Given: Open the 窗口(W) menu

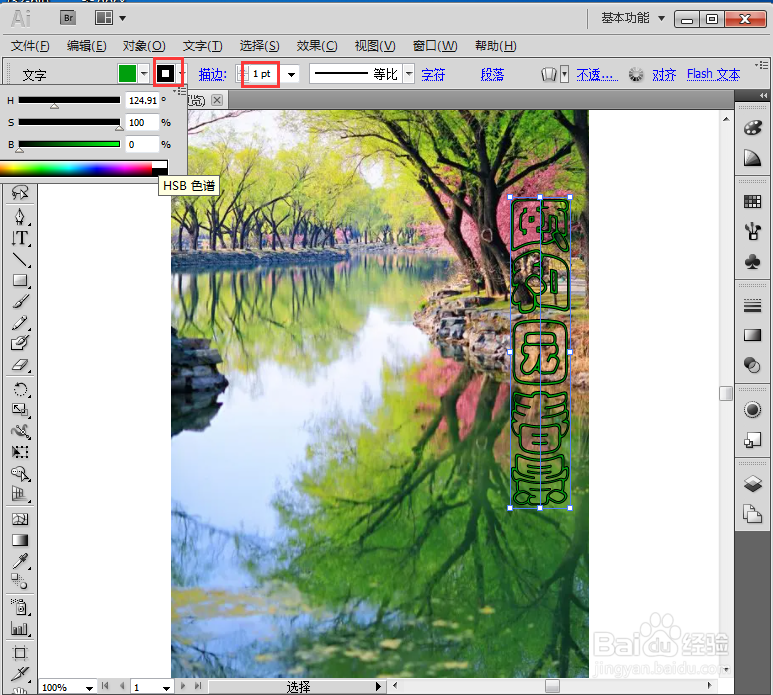Looking at the screenshot, I should pos(435,46).
